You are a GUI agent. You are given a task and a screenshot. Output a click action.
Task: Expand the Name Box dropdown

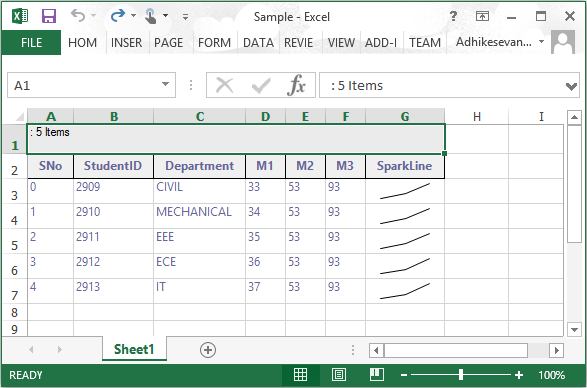pos(165,85)
